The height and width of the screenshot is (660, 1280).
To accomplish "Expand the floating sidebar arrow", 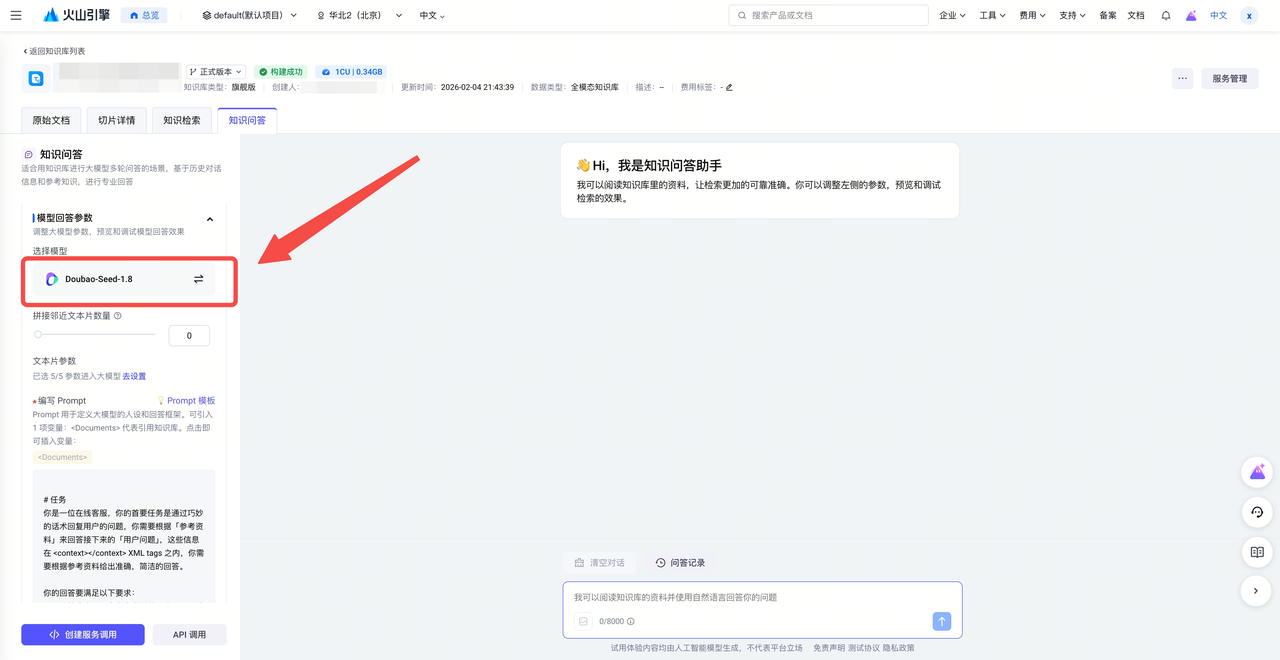I will (x=1257, y=591).
